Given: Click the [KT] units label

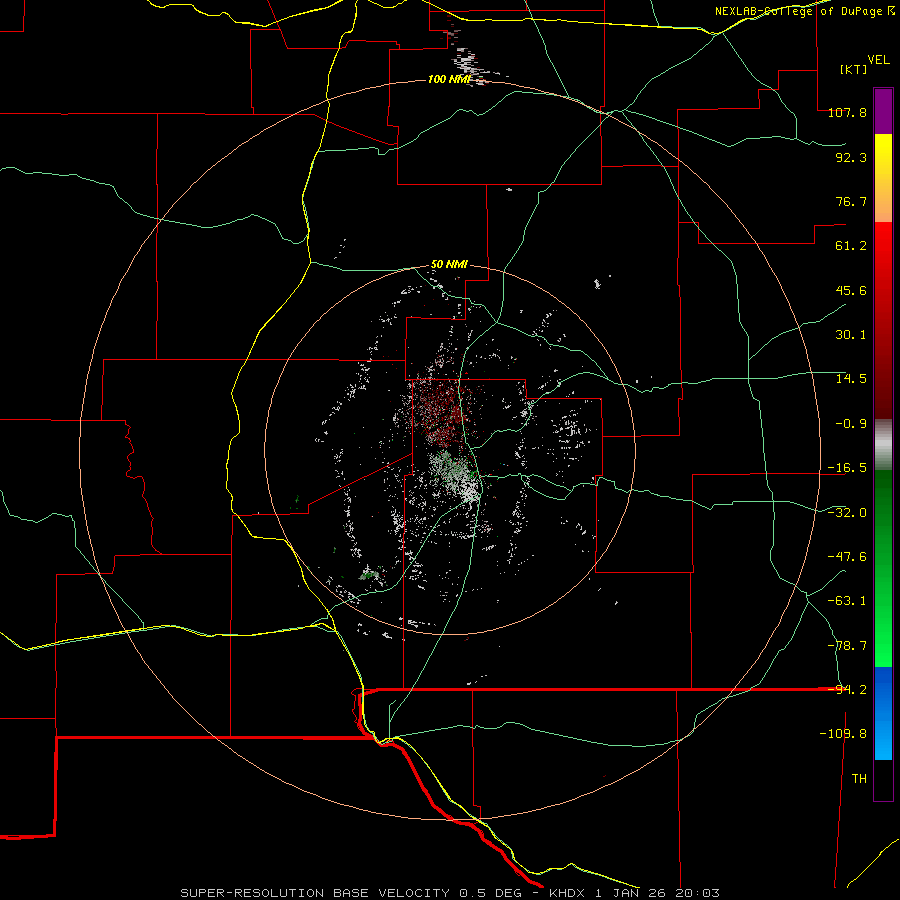Looking at the screenshot, I should tap(853, 69).
